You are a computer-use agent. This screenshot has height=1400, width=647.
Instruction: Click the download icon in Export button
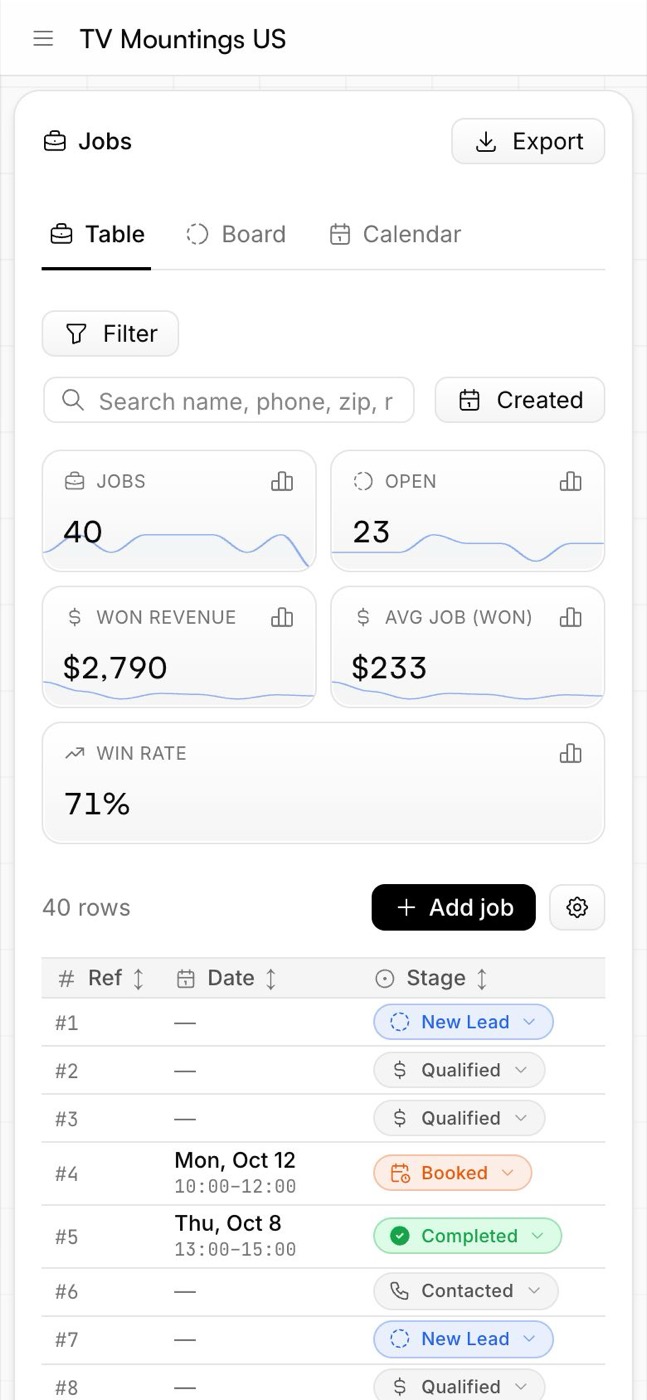(x=486, y=142)
